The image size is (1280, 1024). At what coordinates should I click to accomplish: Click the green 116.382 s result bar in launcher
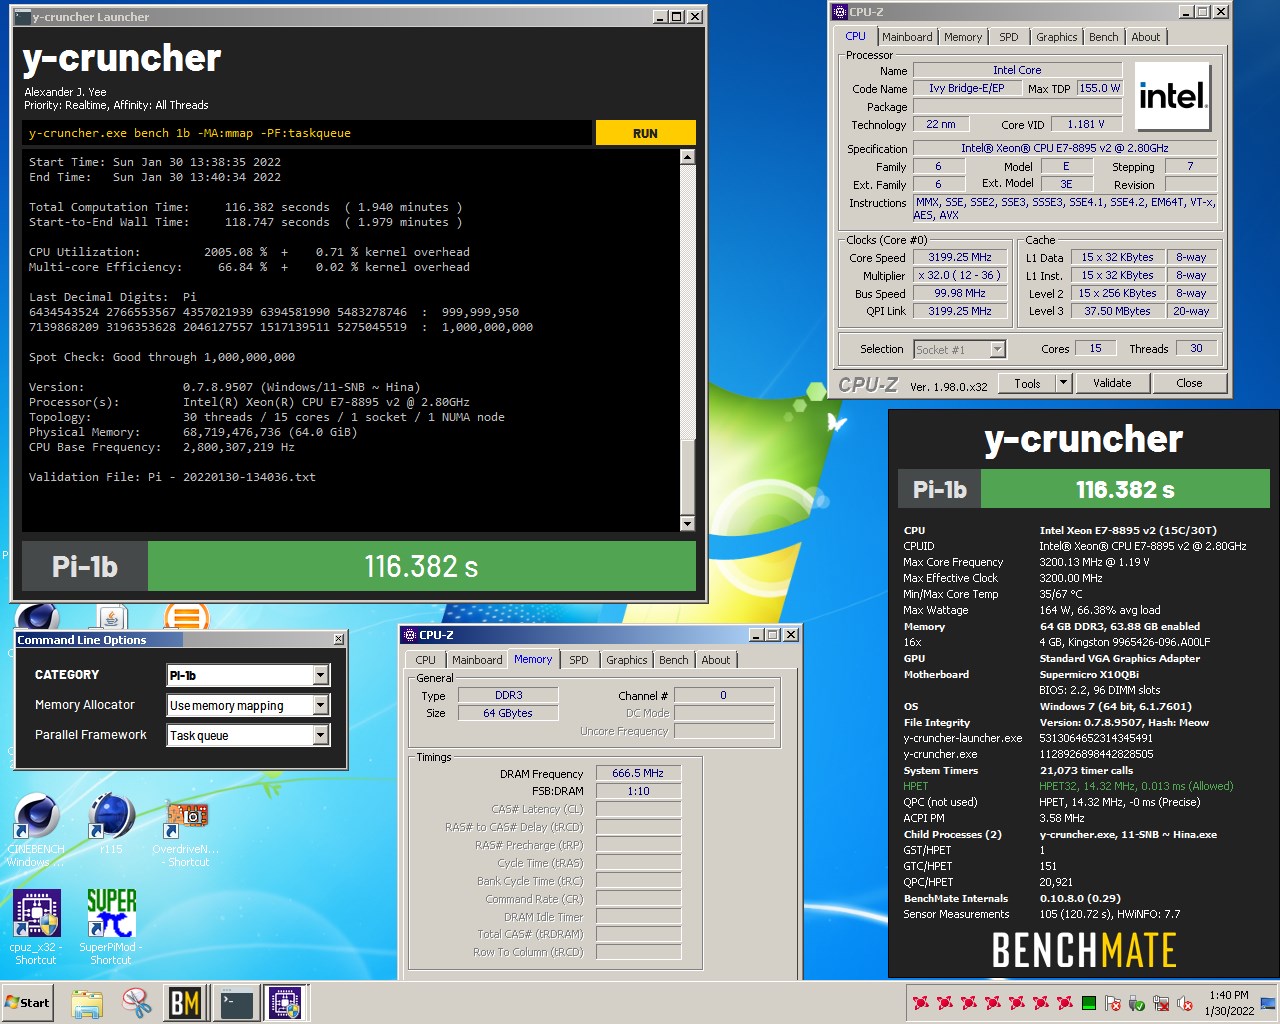(422, 566)
